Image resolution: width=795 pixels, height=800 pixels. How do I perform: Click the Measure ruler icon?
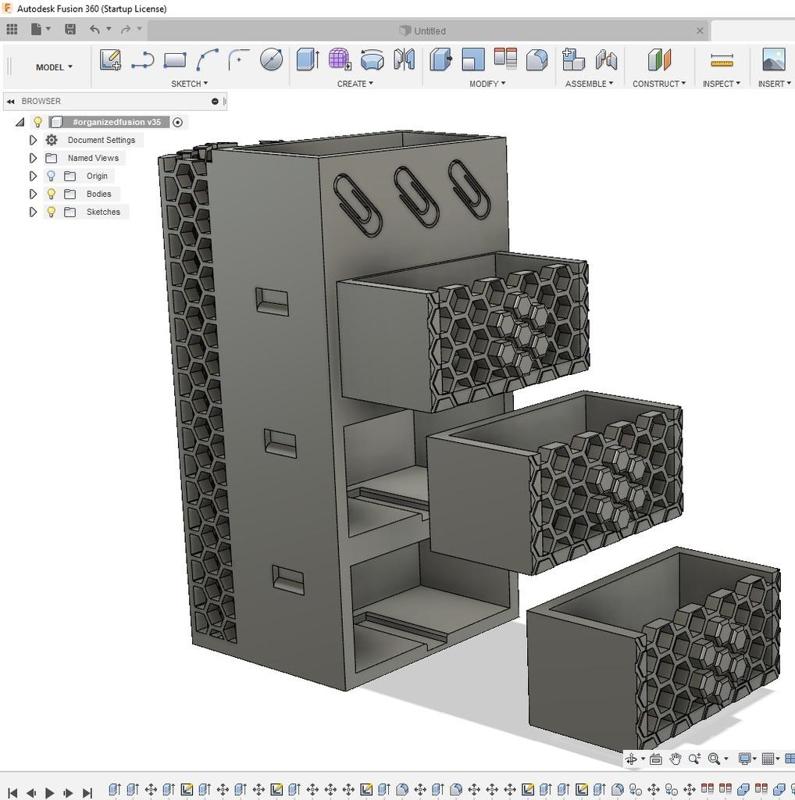pyautogui.click(x=721, y=60)
